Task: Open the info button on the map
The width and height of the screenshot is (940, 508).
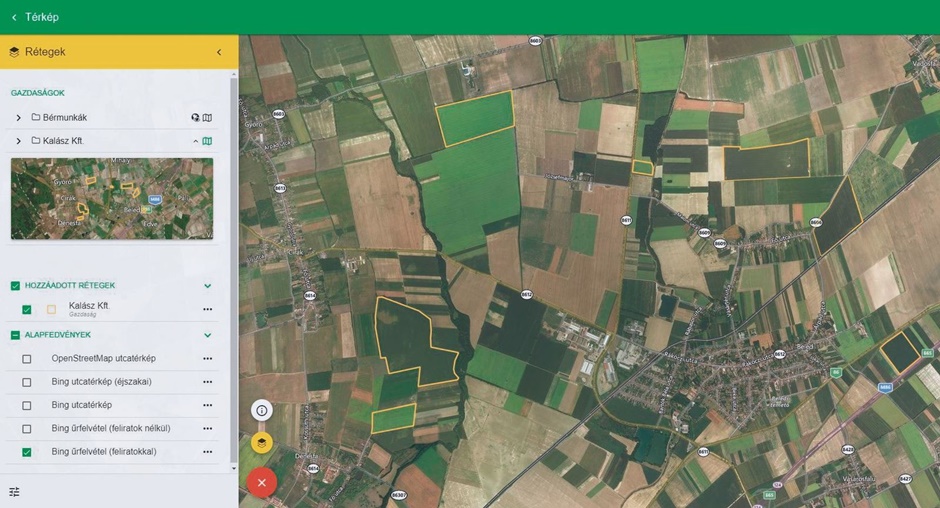Action: click(x=262, y=410)
